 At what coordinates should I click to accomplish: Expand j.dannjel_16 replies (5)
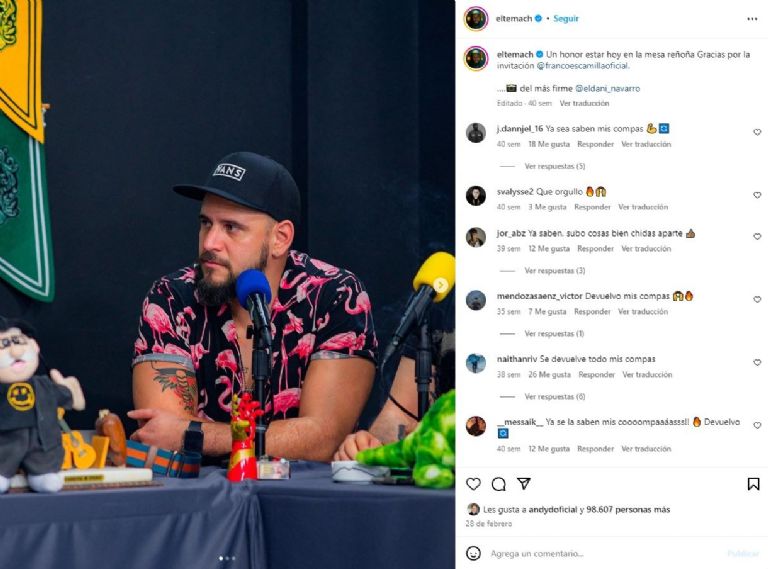click(x=554, y=166)
